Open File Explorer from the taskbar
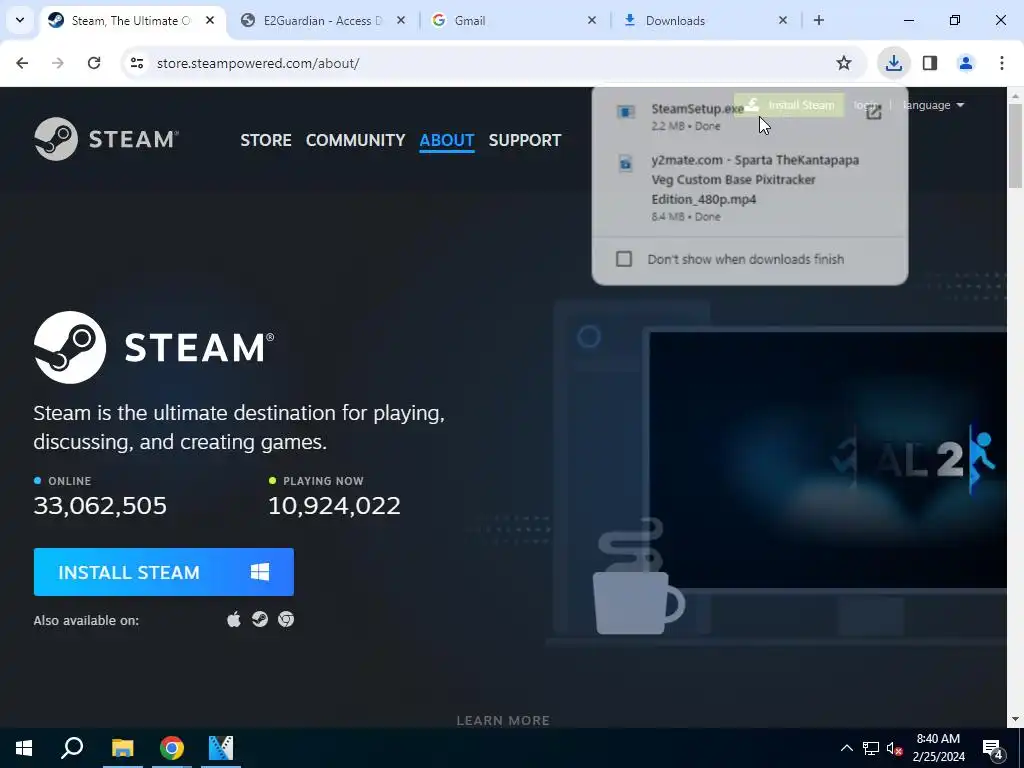The image size is (1024, 768). click(122, 748)
